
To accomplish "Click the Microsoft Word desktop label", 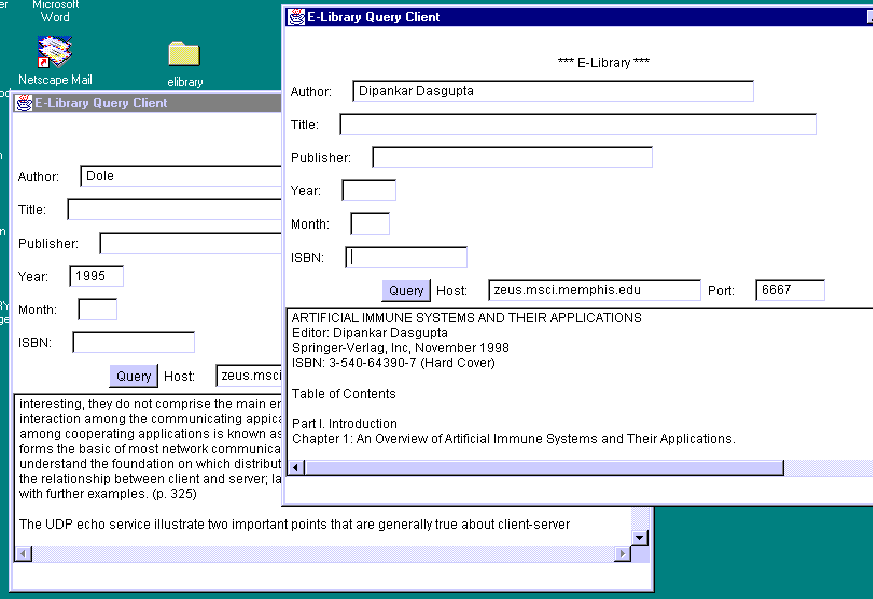I will point(55,11).
